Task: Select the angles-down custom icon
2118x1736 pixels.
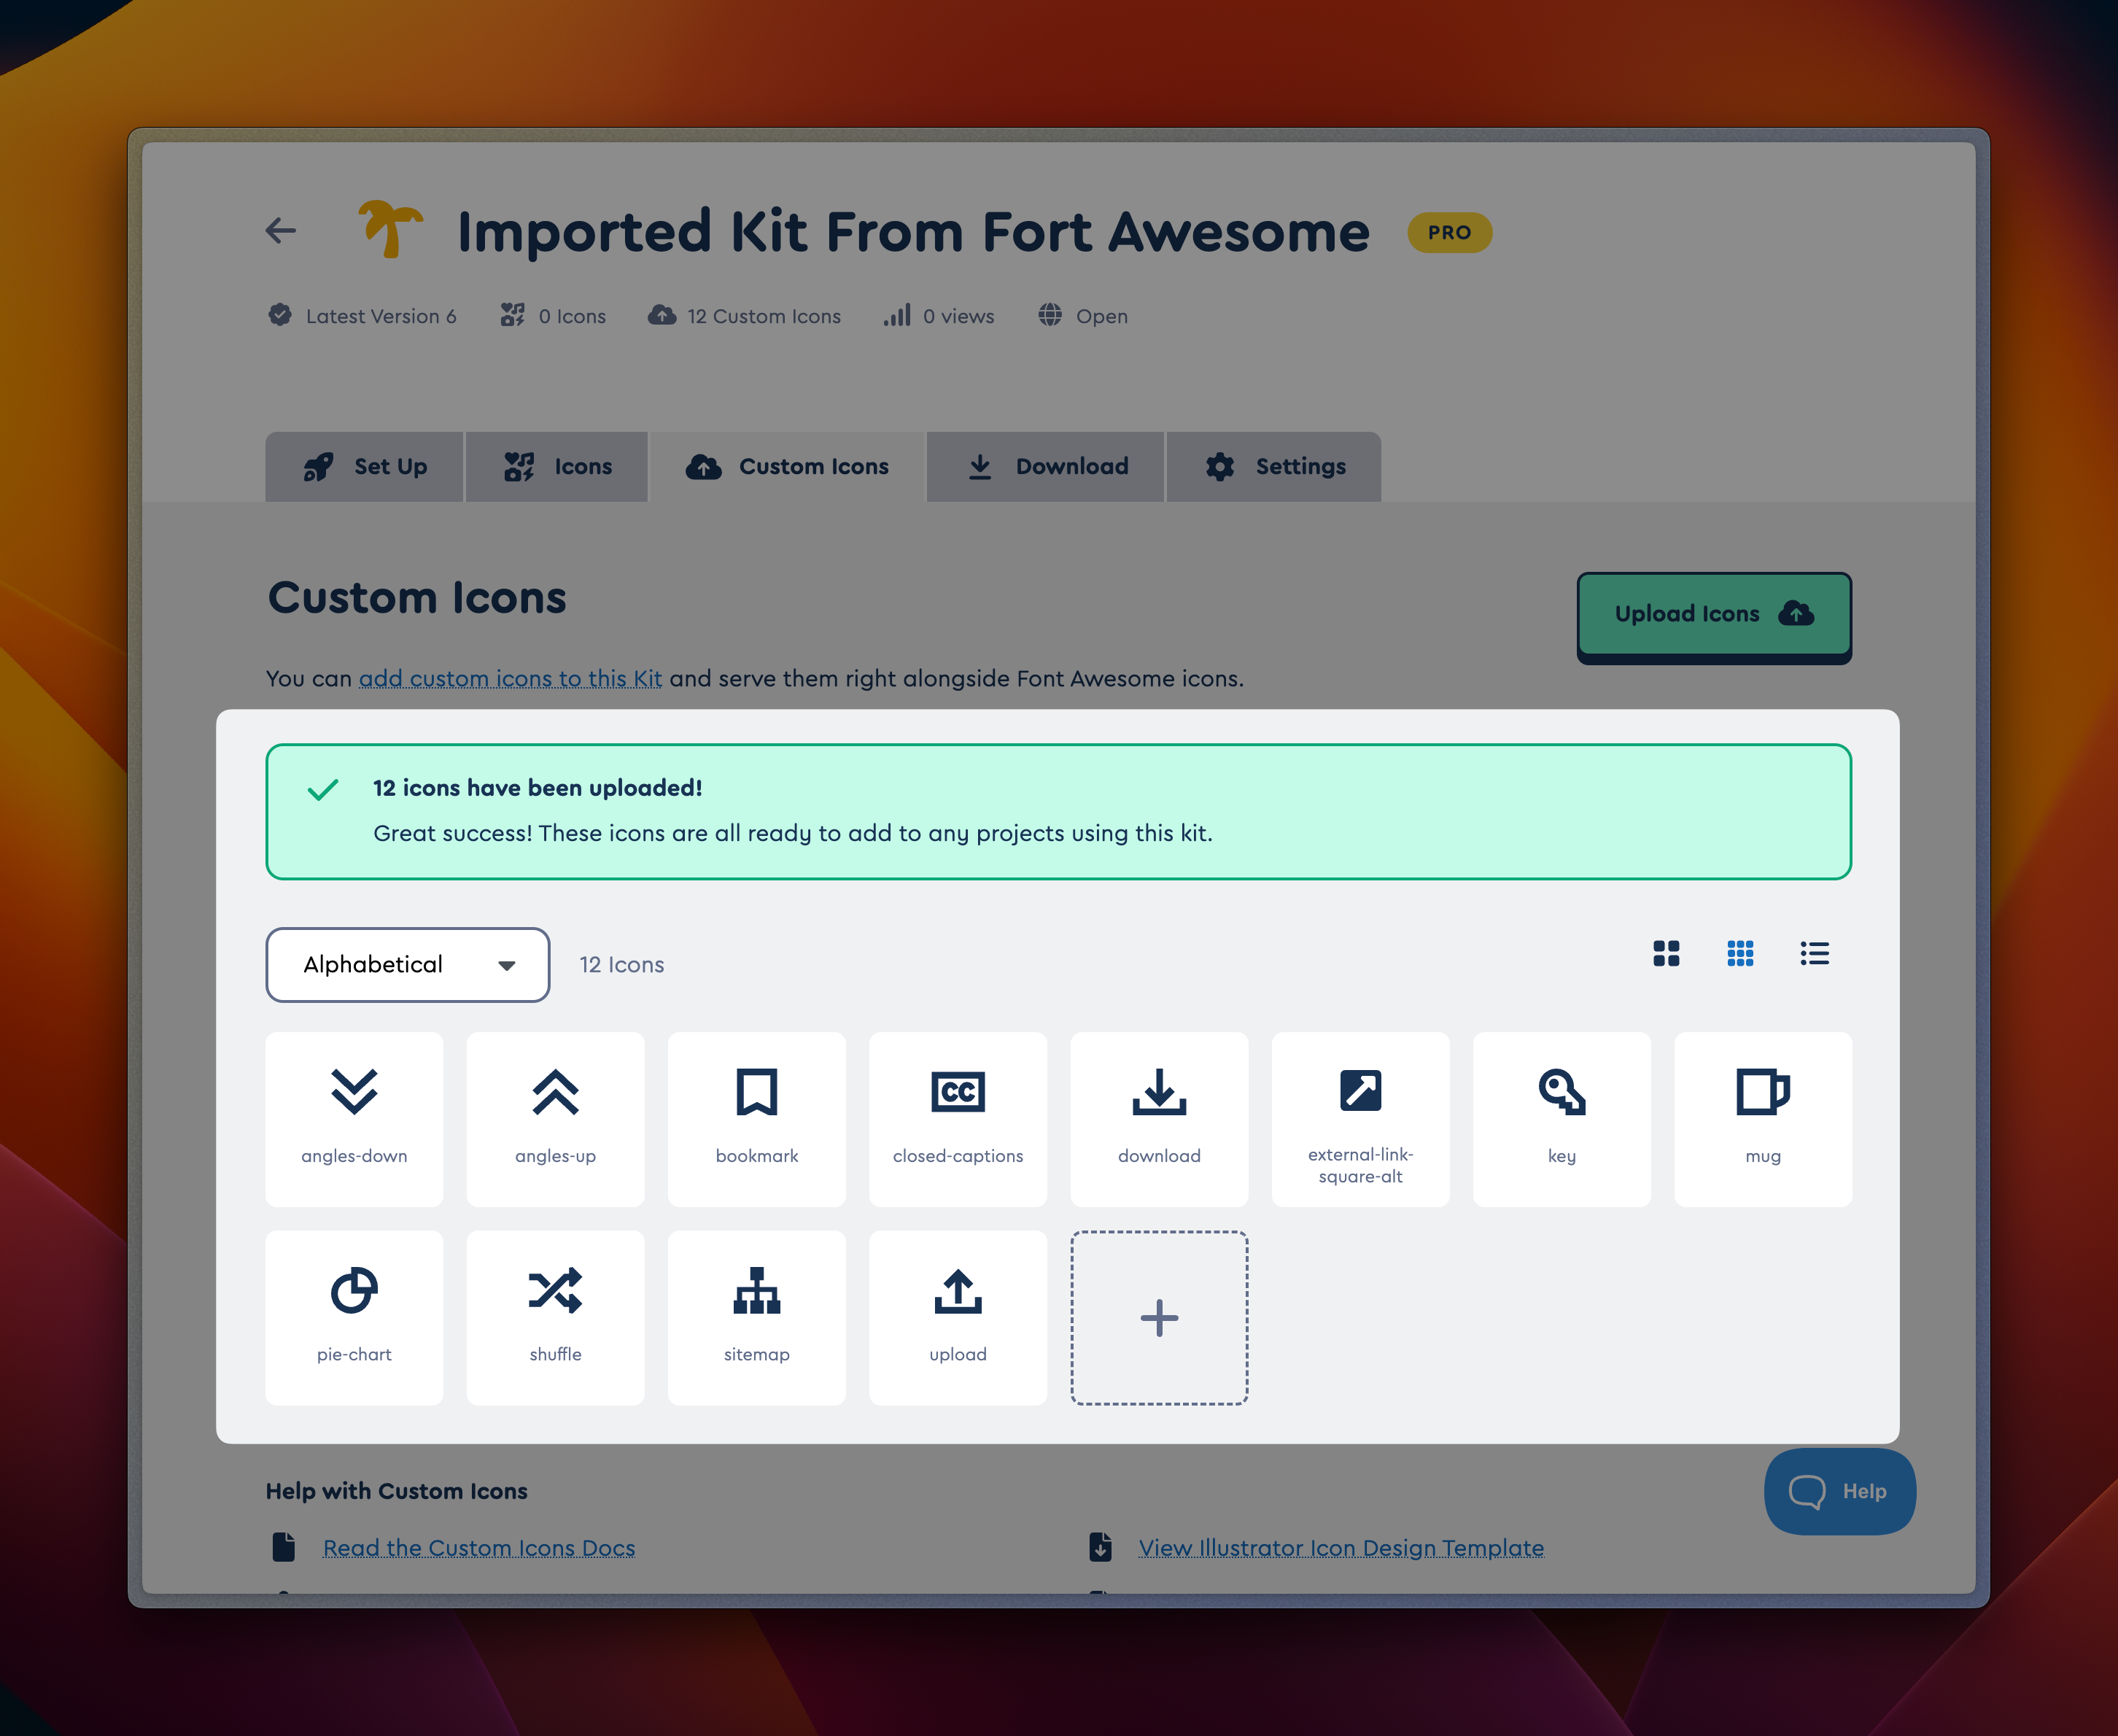Action: tap(354, 1118)
